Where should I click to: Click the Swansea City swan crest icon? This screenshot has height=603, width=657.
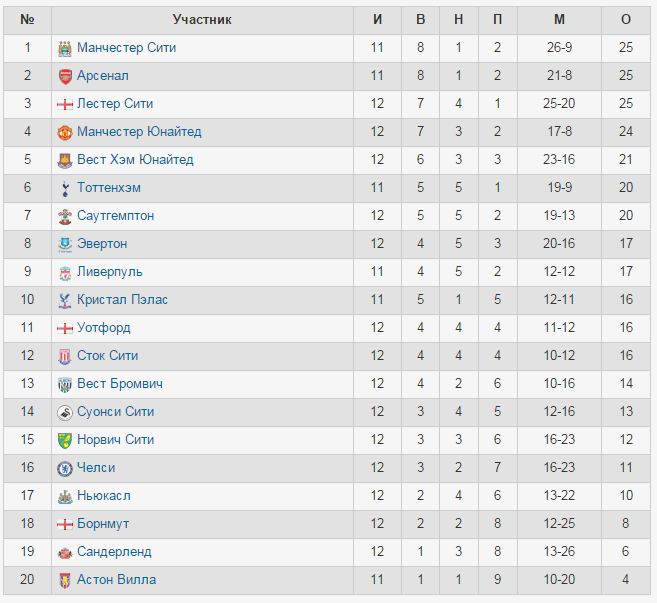pyautogui.click(x=65, y=412)
